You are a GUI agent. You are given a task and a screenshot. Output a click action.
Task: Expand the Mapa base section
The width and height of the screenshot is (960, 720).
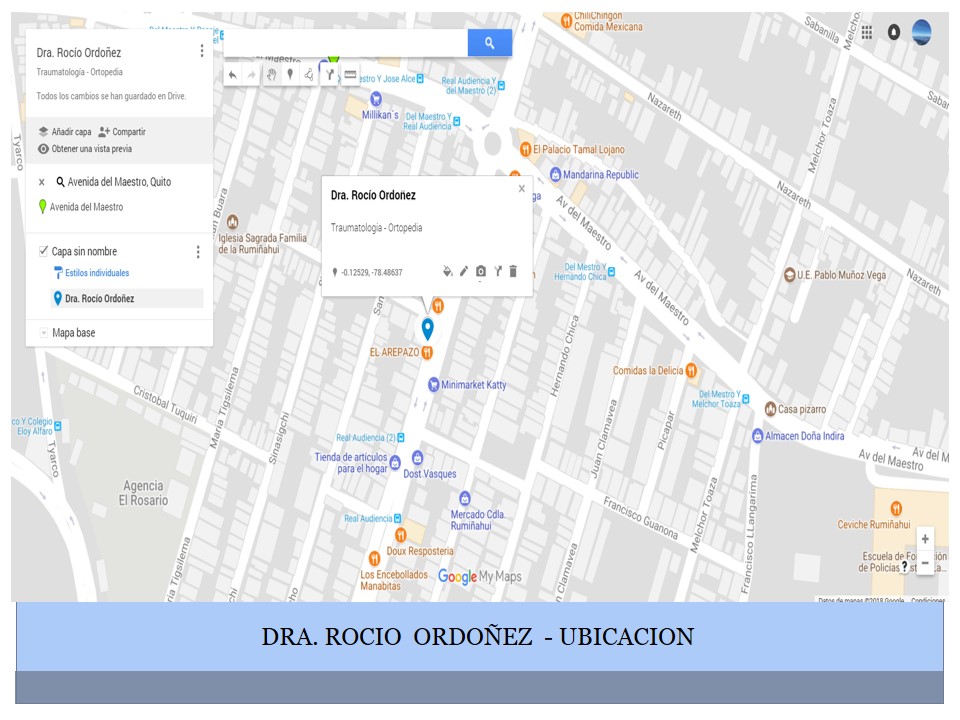point(43,332)
